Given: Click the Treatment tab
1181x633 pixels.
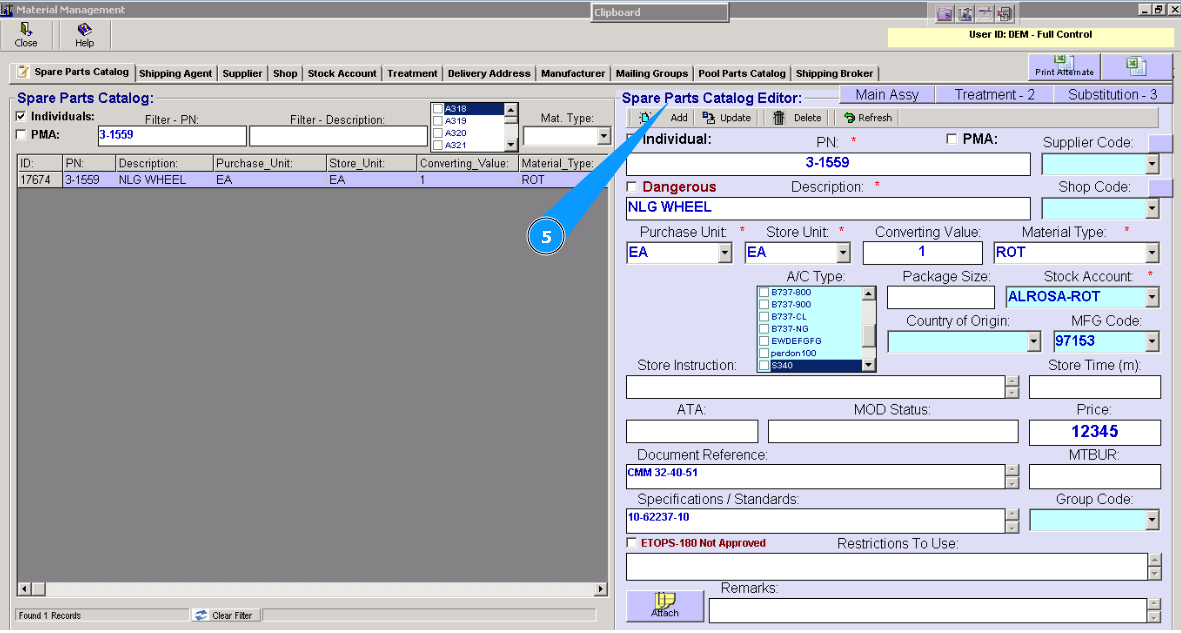Looking at the screenshot, I should [x=412, y=73].
